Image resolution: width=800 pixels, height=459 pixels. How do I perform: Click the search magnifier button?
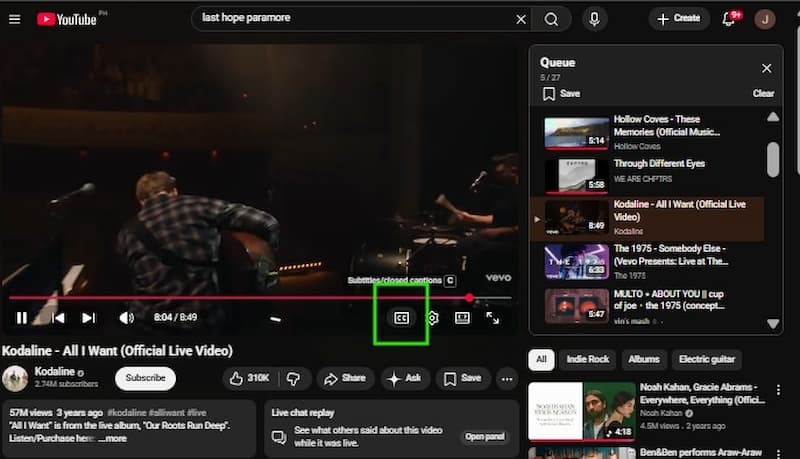point(551,19)
